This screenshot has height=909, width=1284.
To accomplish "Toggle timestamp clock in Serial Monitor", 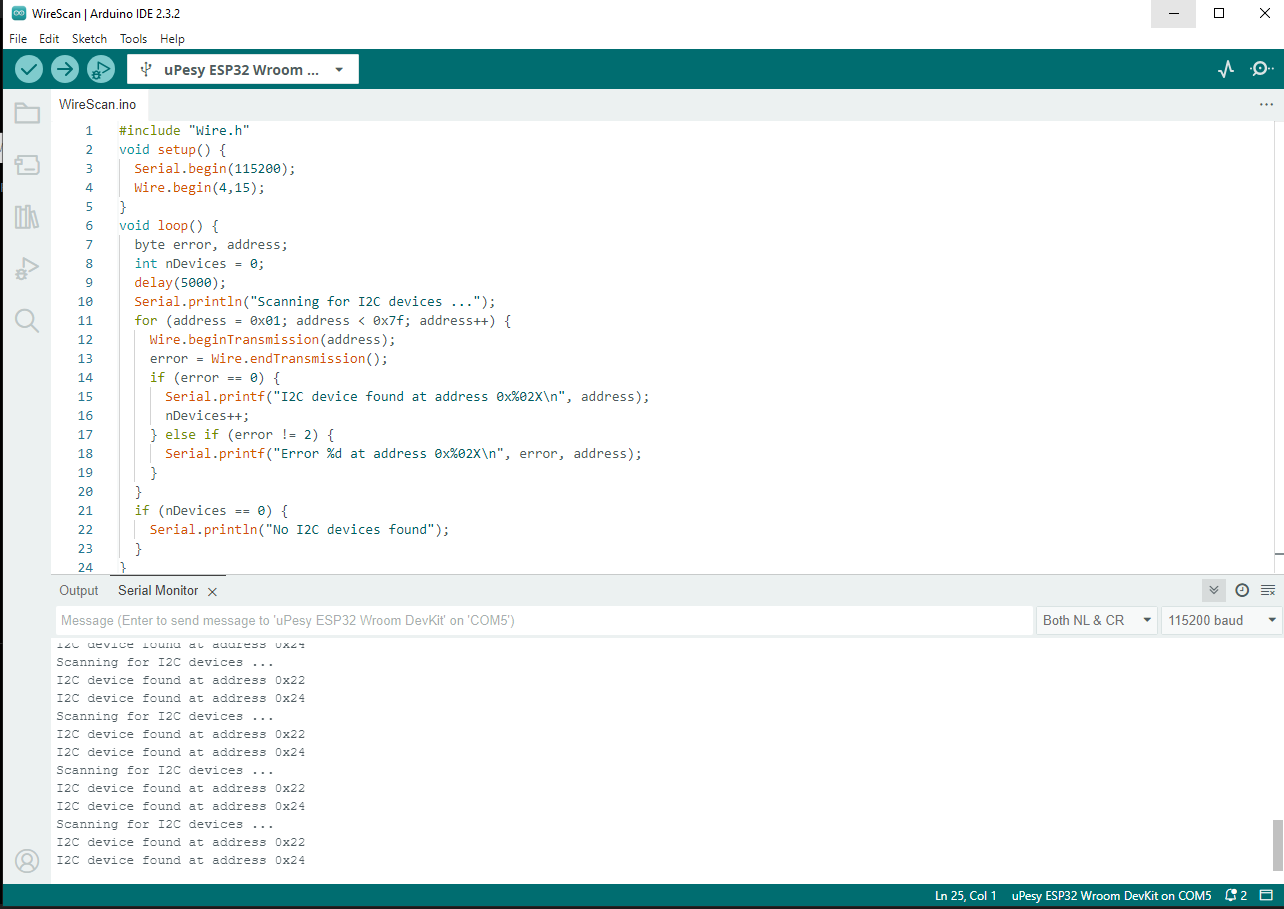I will click(1242, 590).
